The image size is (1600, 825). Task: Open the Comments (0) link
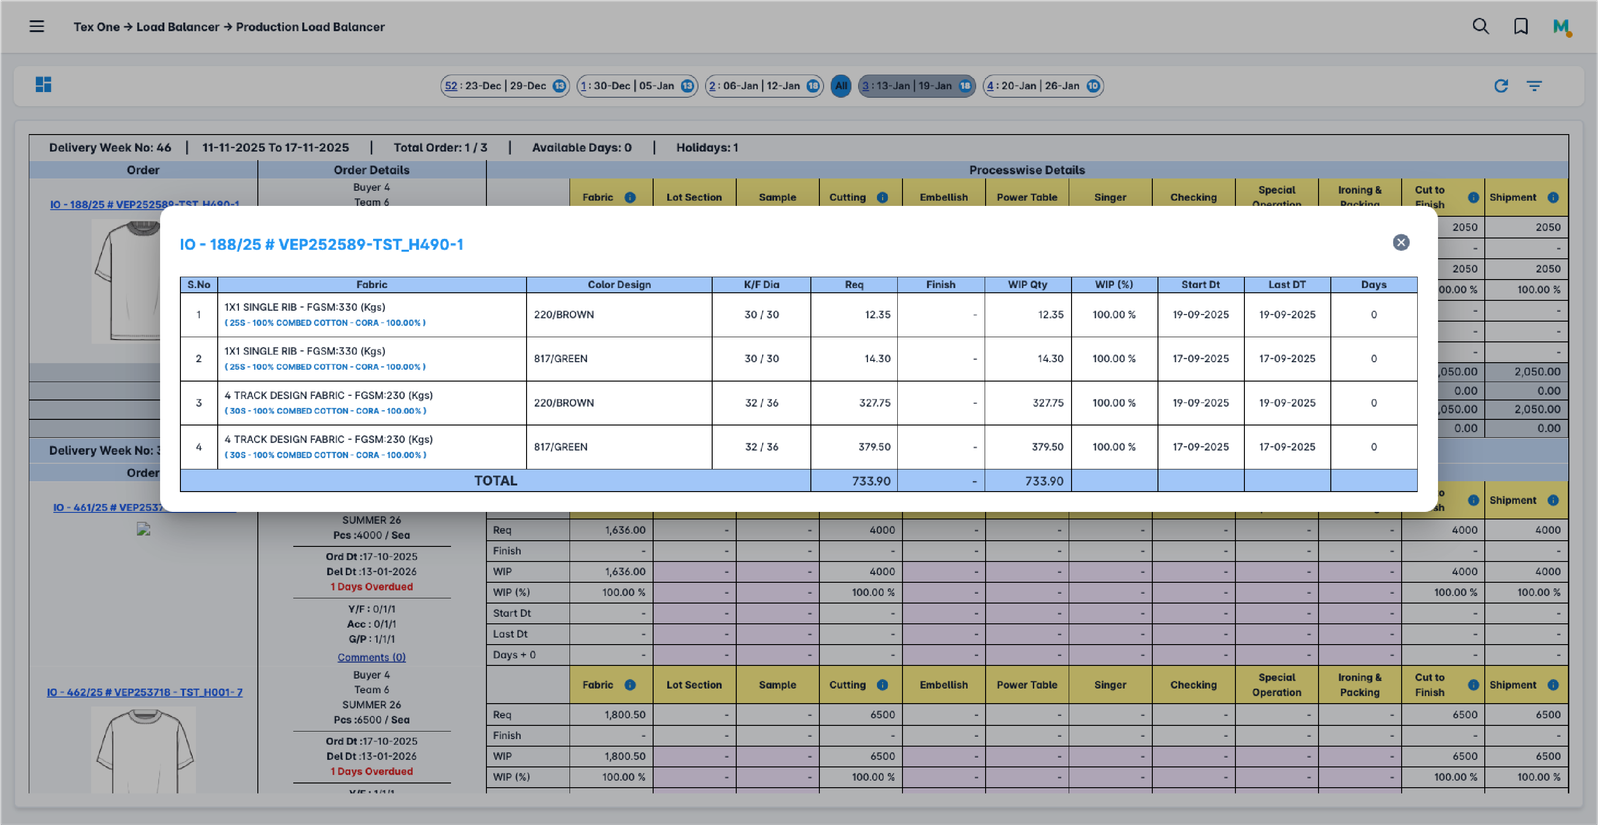point(371,657)
